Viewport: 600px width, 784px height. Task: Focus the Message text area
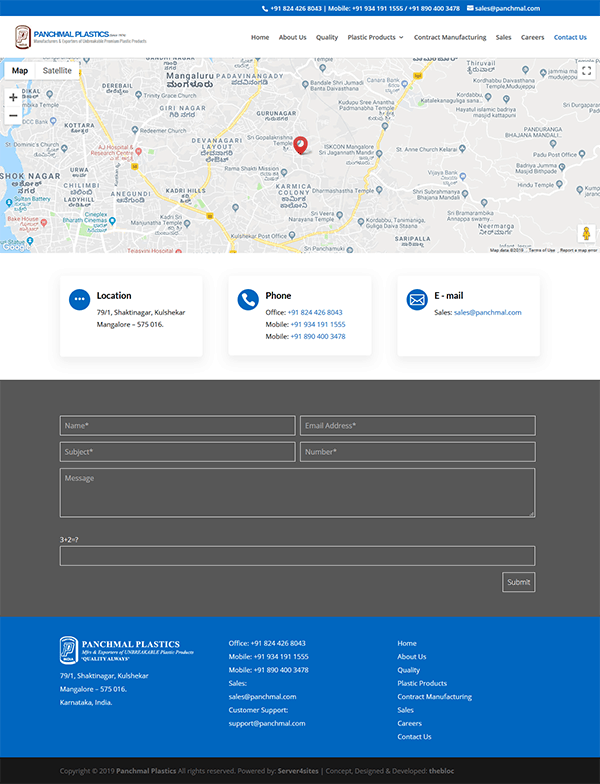click(x=298, y=492)
